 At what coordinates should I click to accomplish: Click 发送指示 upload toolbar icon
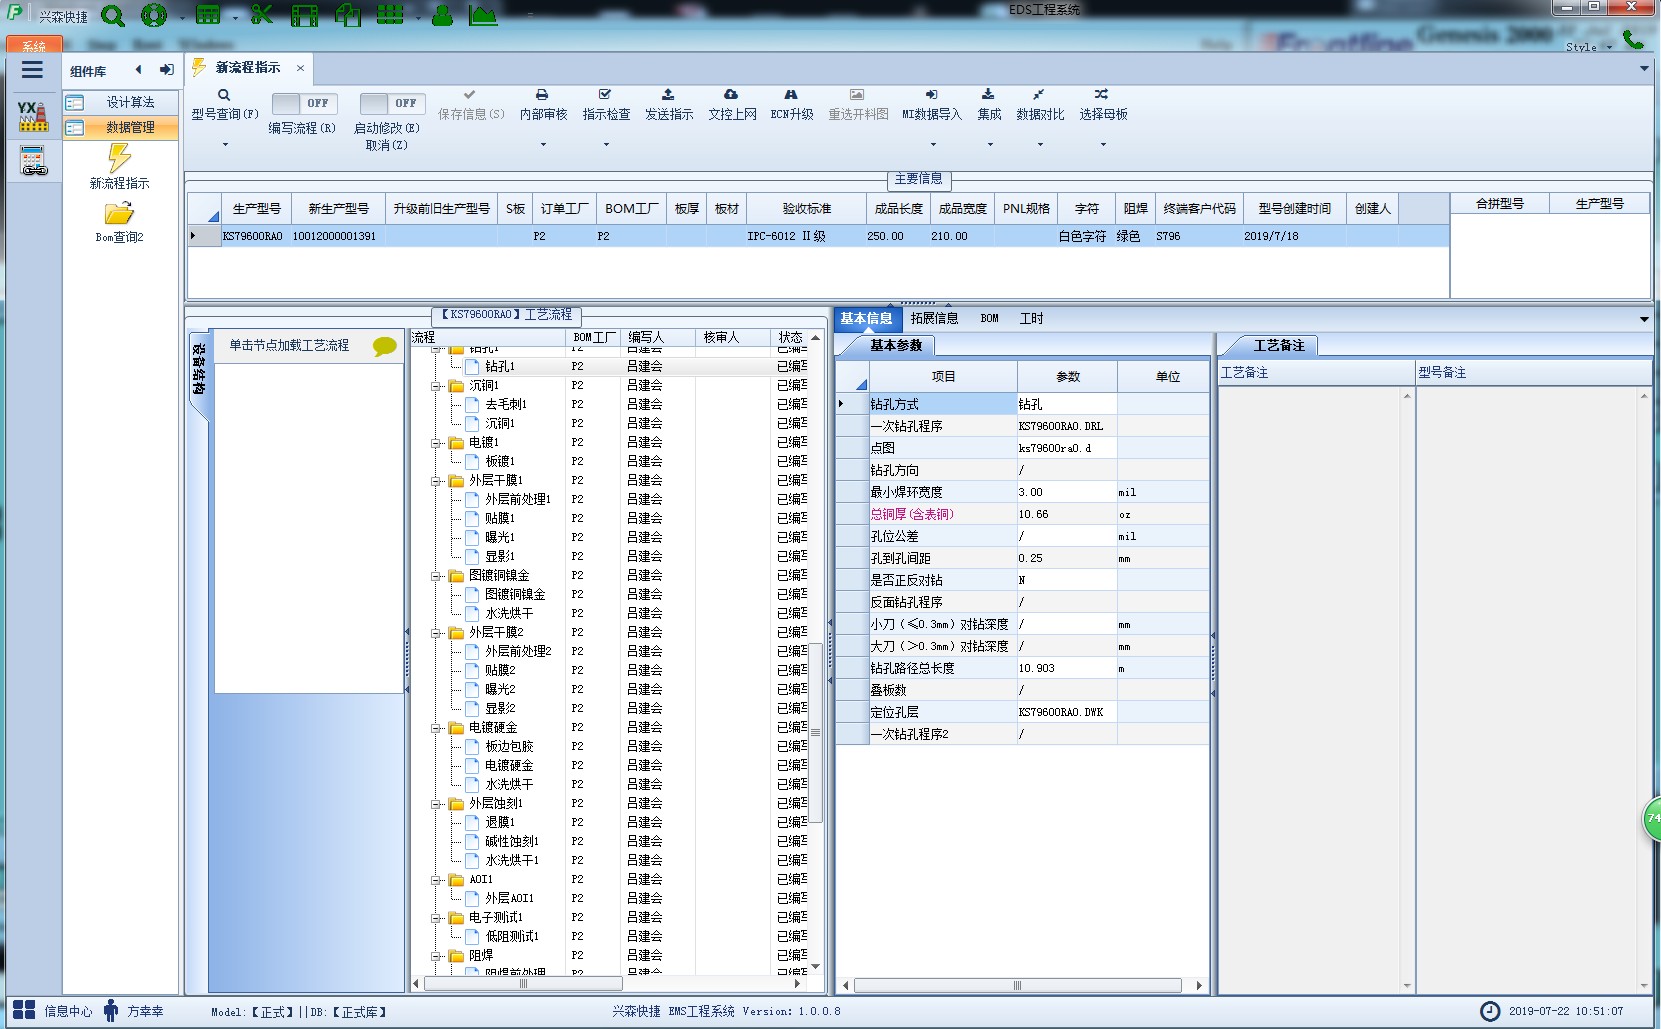pyautogui.click(x=668, y=94)
